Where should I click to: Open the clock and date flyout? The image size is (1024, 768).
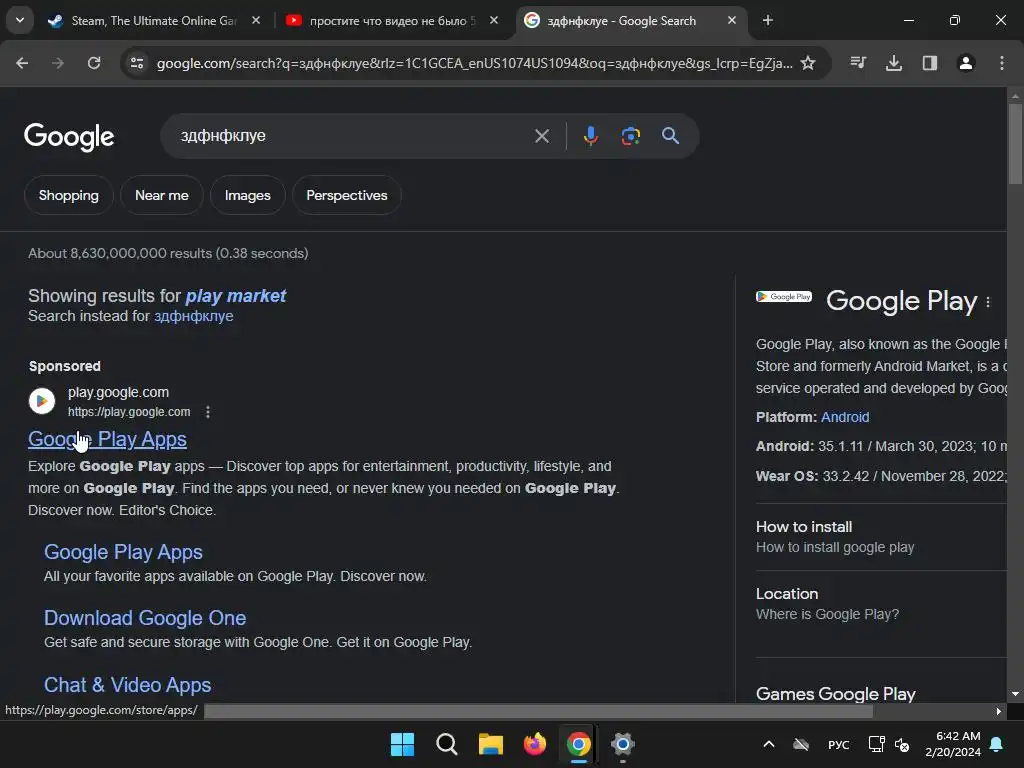click(953, 744)
